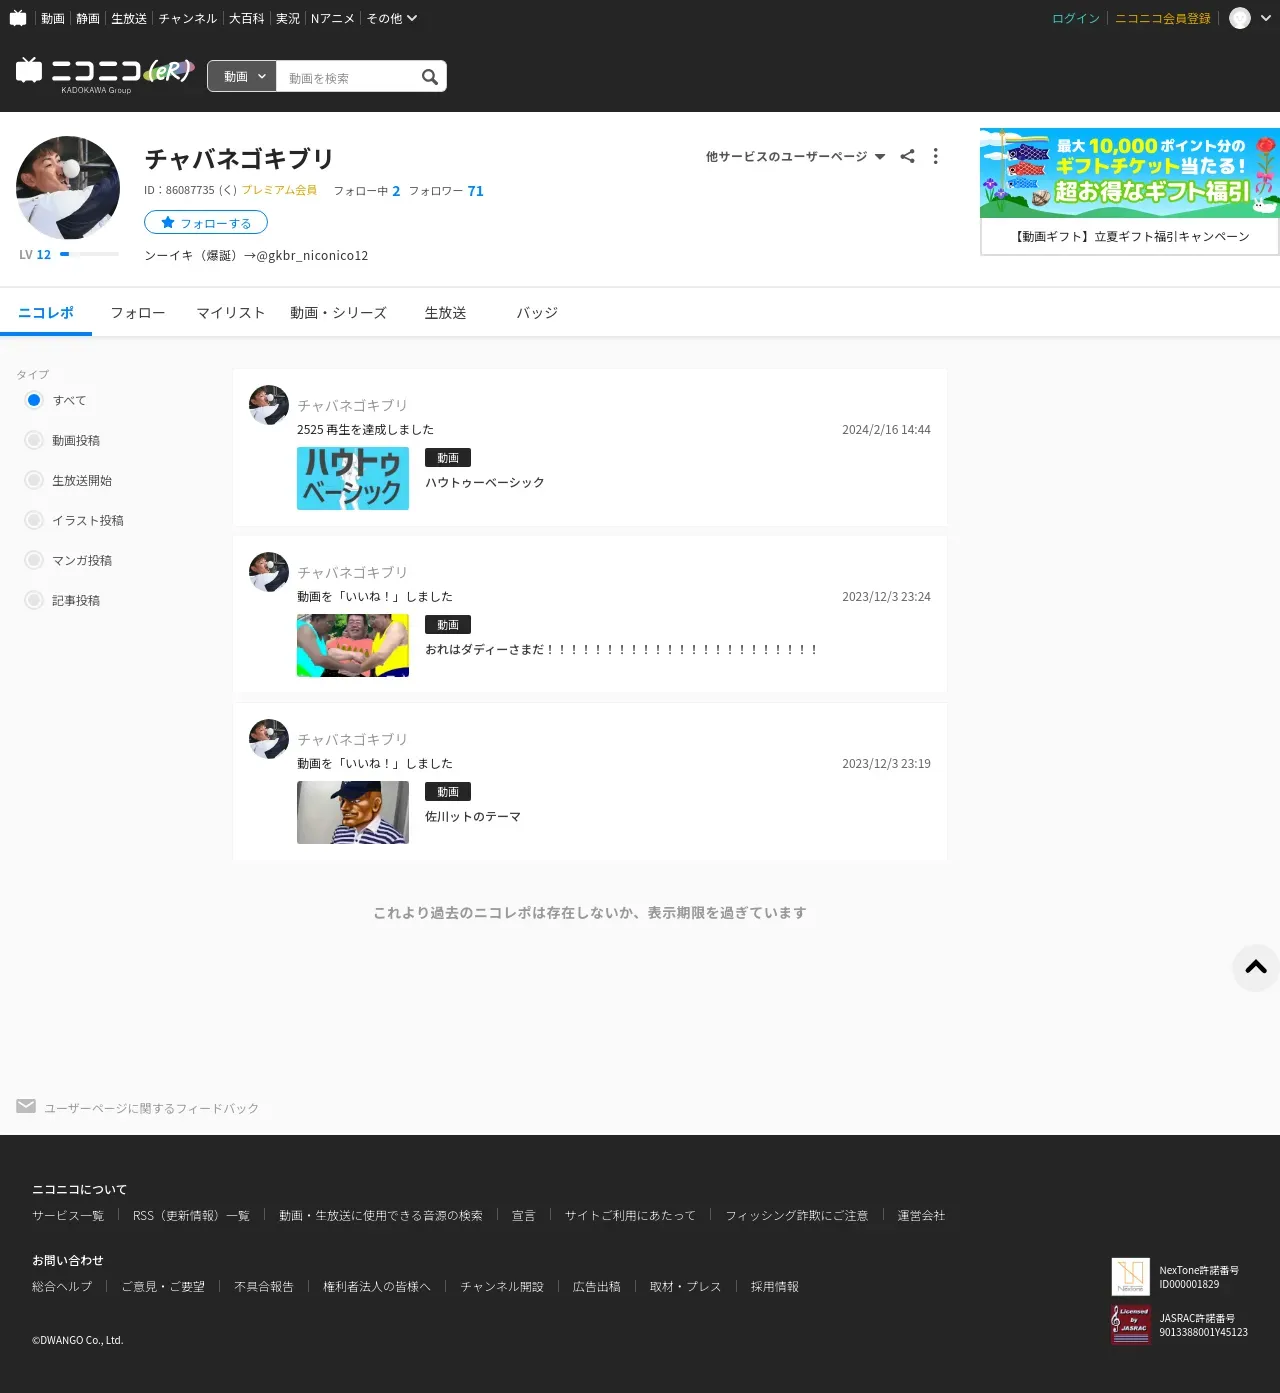The image size is (1280, 1393).
Task: Click the following count 2
Action: coord(396,191)
